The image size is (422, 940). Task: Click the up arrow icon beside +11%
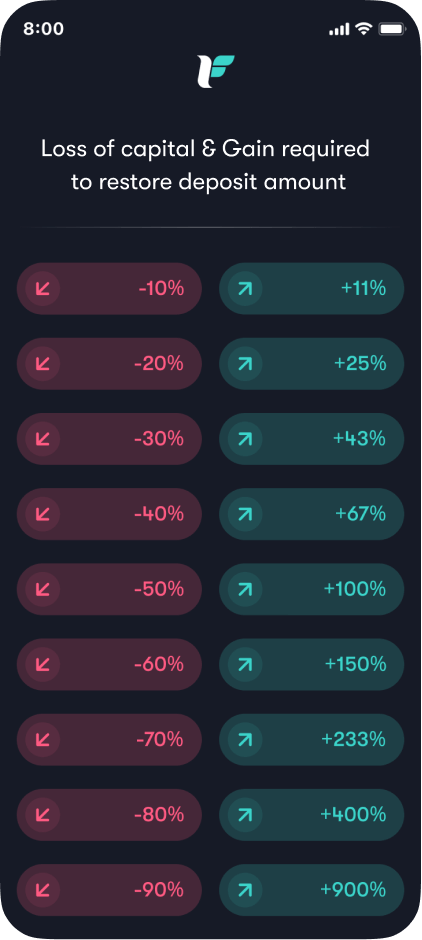point(245,289)
